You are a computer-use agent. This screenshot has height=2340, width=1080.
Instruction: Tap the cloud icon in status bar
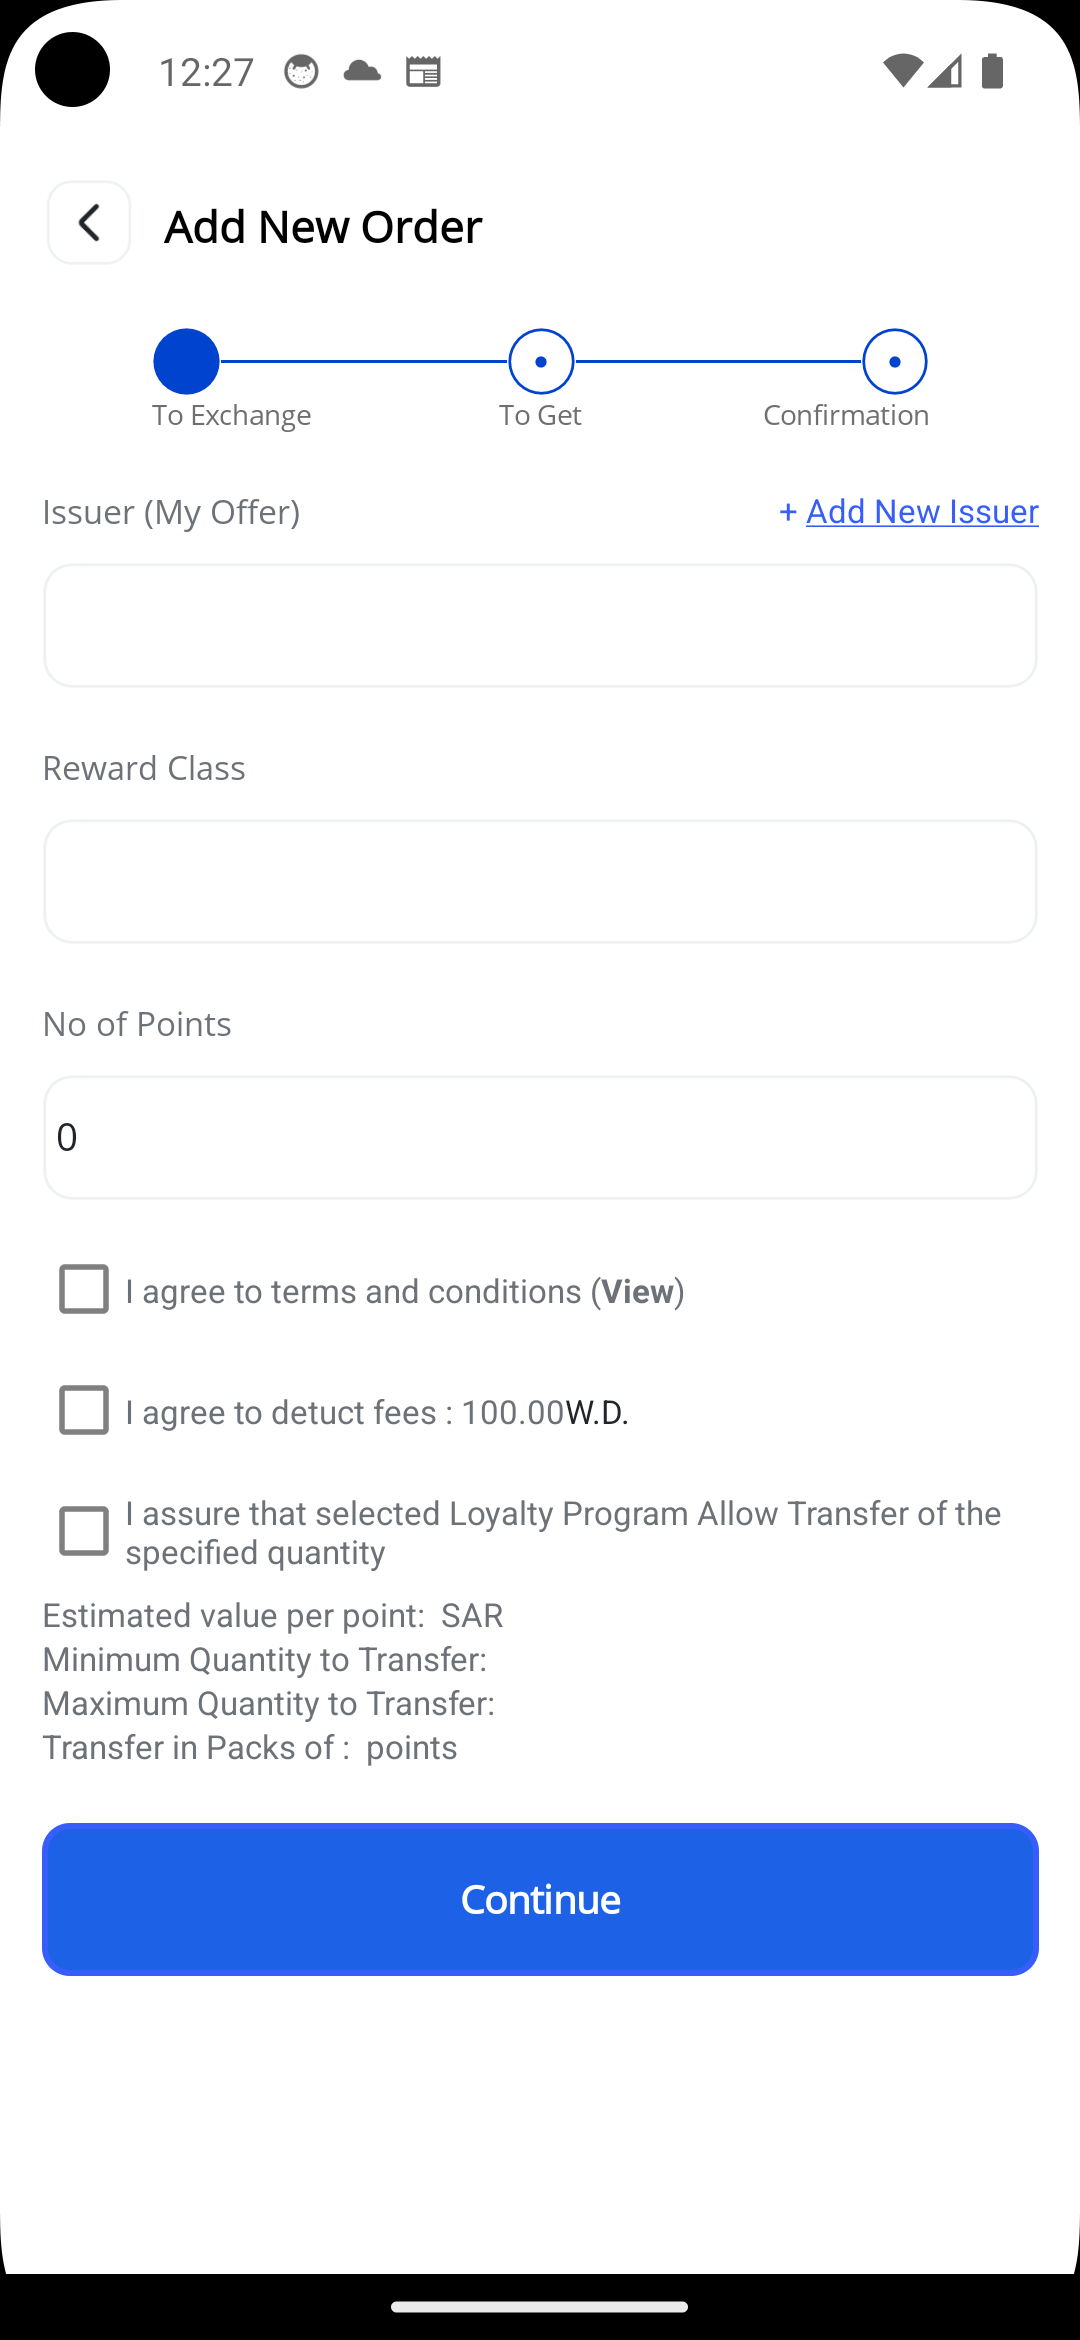[362, 71]
